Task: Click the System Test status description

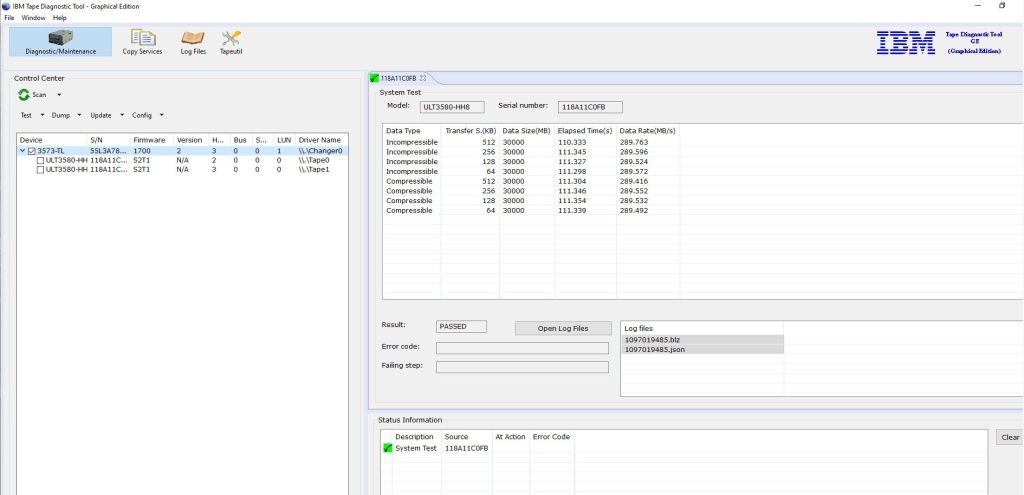Action: click(416, 449)
